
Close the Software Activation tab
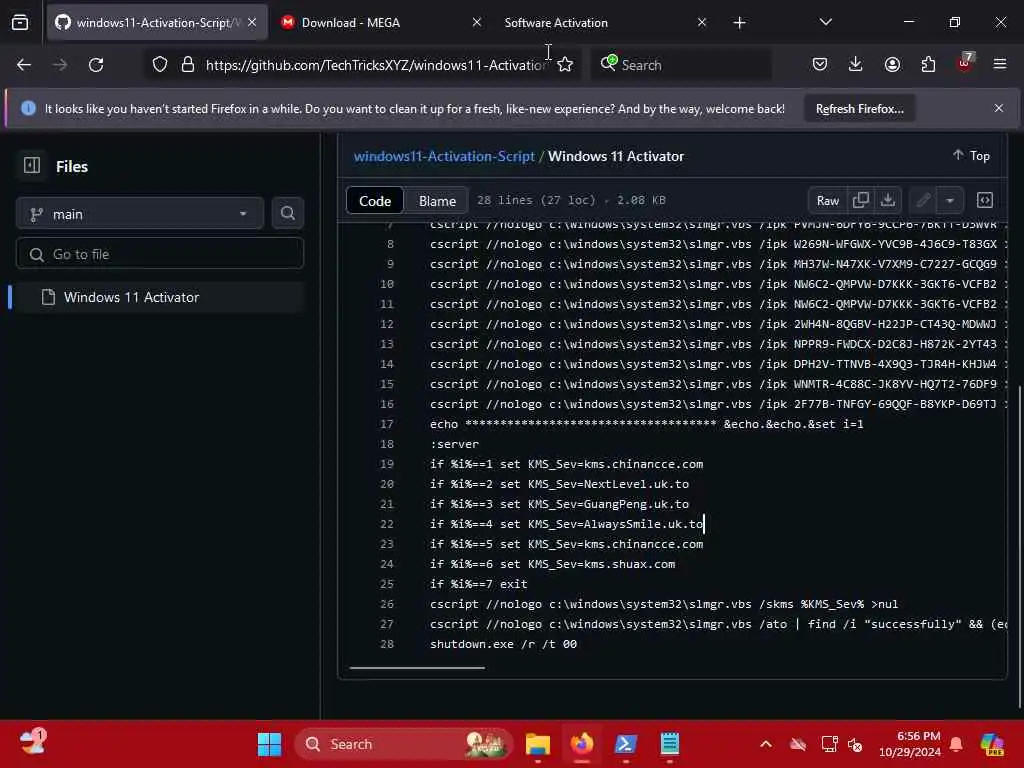702,23
